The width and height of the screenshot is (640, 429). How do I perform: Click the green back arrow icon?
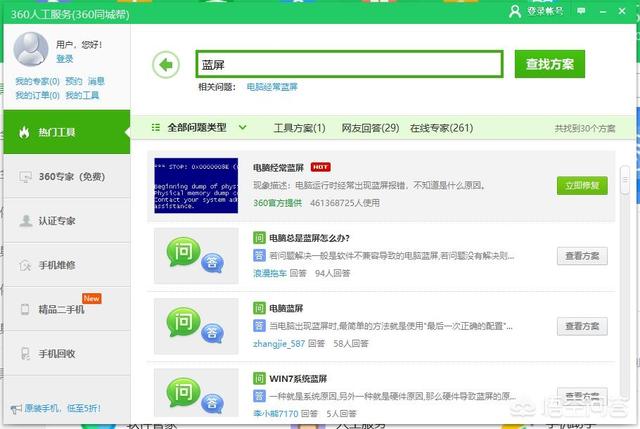click(x=166, y=64)
